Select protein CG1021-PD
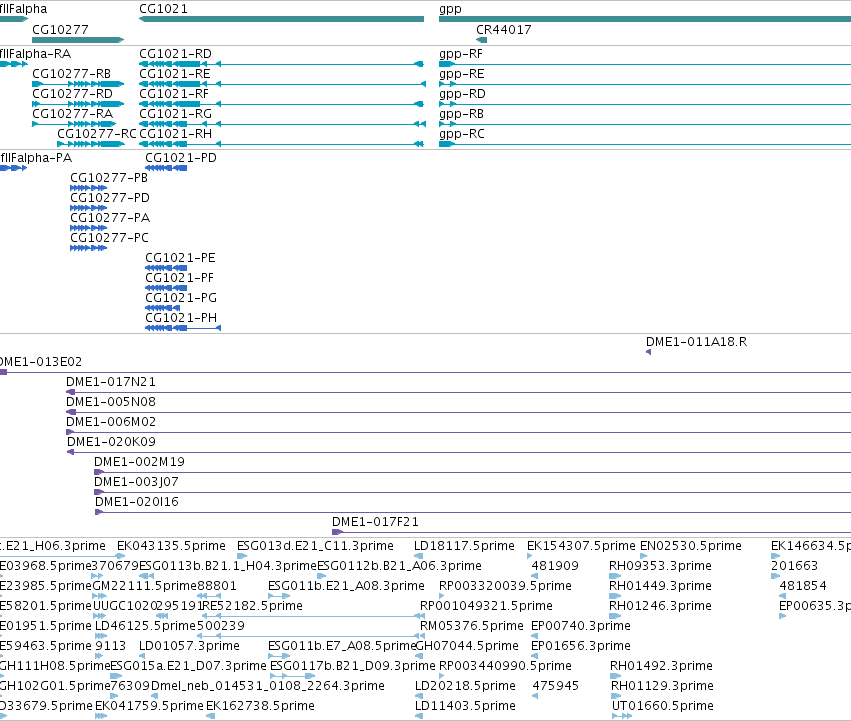The height and width of the screenshot is (721, 851). pos(166,168)
